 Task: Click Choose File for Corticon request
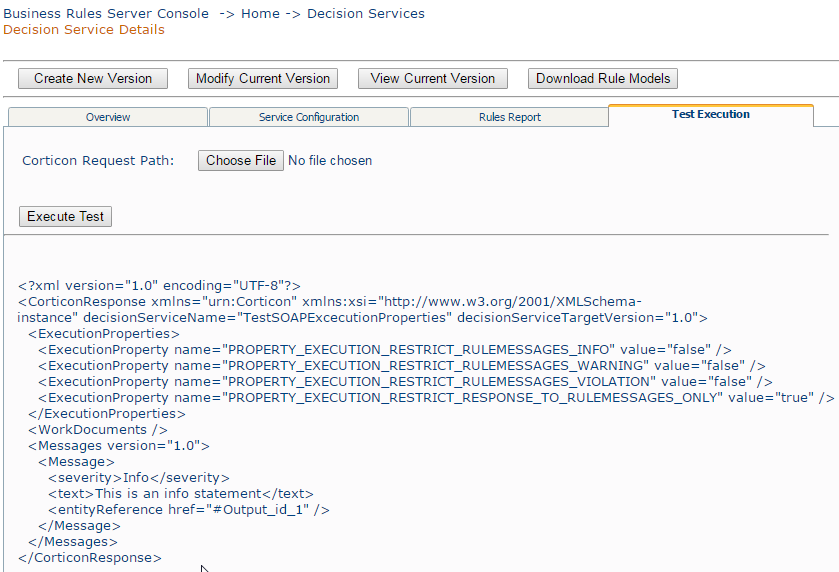tap(241, 161)
